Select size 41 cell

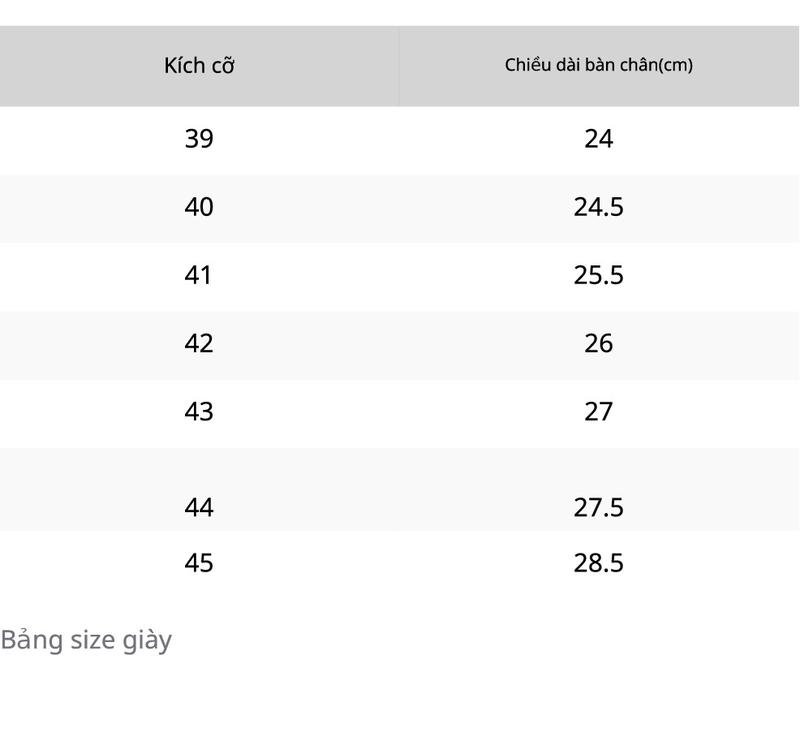click(198, 276)
